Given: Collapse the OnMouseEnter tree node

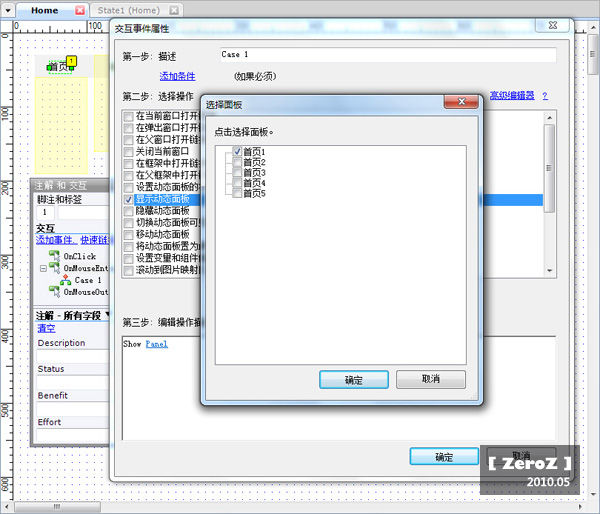Looking at the screenshot, I should click(43, 268).
